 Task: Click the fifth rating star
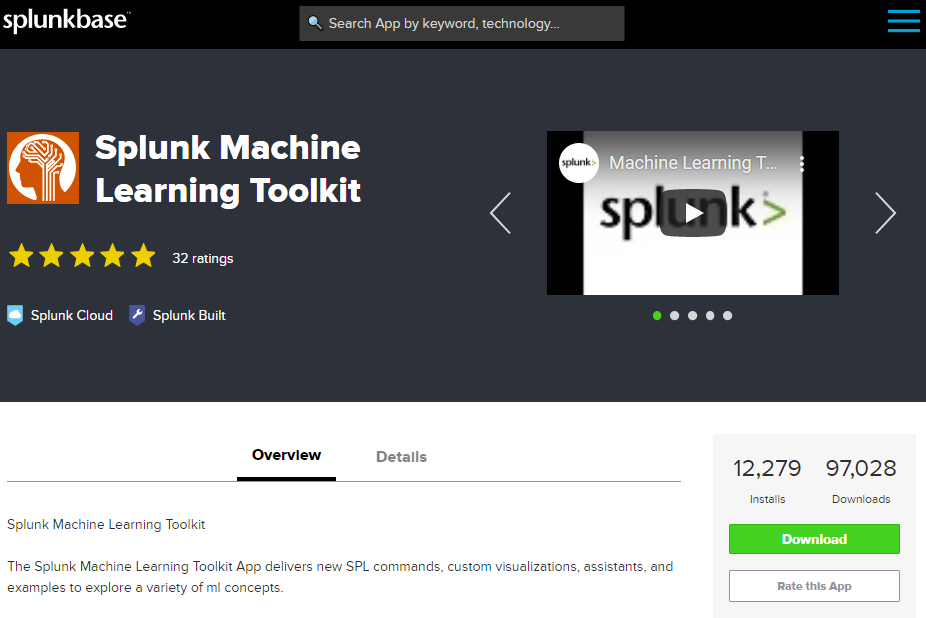click(x=144, y=256)
